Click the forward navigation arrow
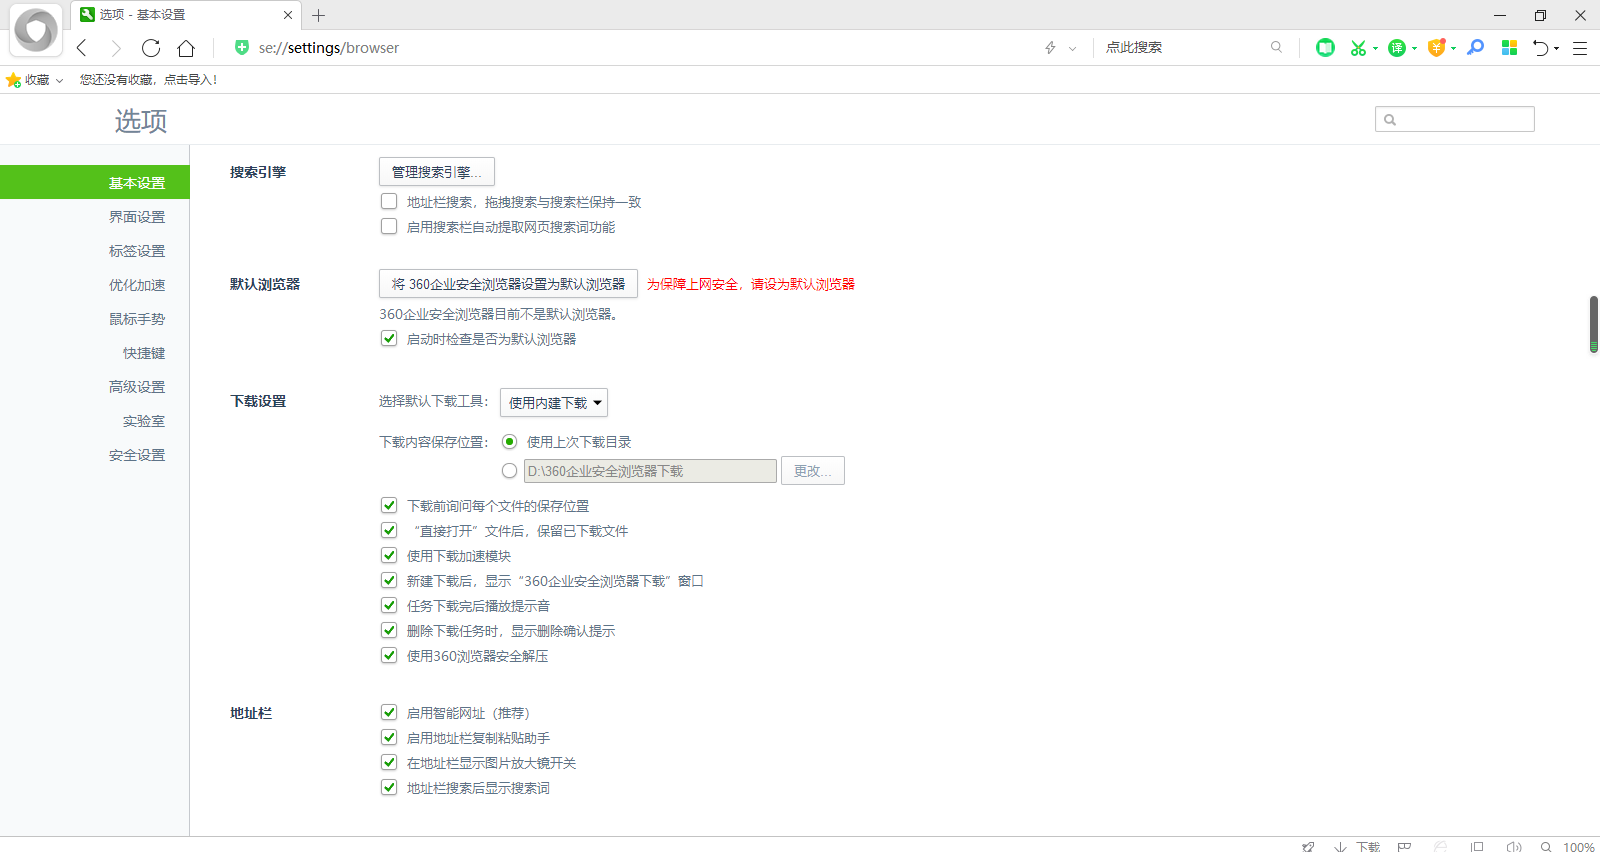Screen dimensions: 1600x852 [x=116, y=48]
